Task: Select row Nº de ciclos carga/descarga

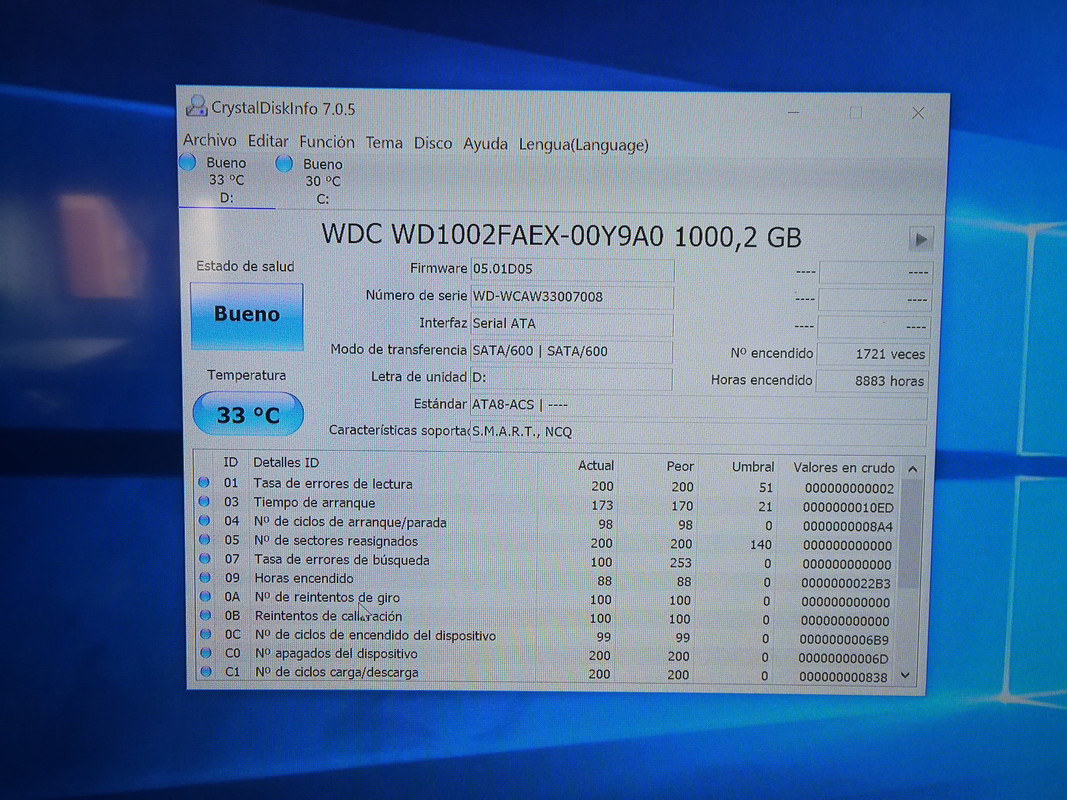Action: [548, 673]
